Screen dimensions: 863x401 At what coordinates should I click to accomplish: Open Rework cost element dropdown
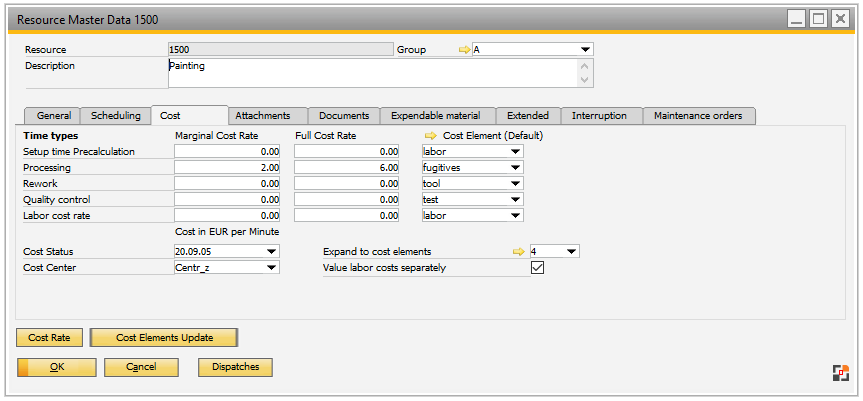515,184
